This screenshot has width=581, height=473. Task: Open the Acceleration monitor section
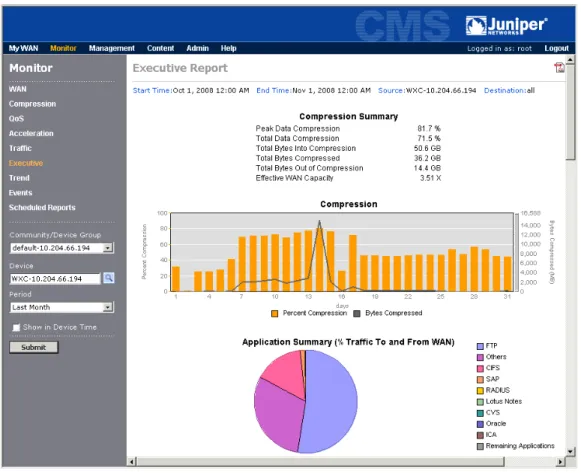click(31, 133)
